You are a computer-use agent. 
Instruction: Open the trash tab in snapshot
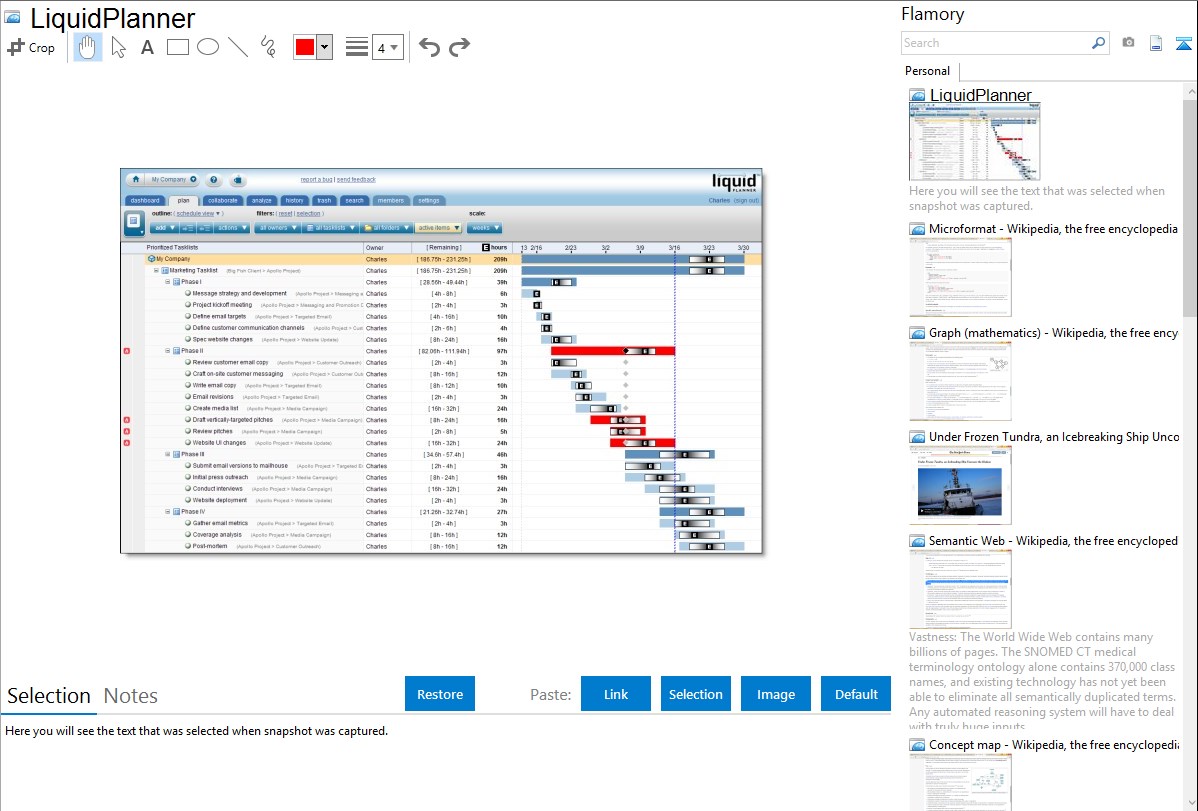tap(324, 200)
